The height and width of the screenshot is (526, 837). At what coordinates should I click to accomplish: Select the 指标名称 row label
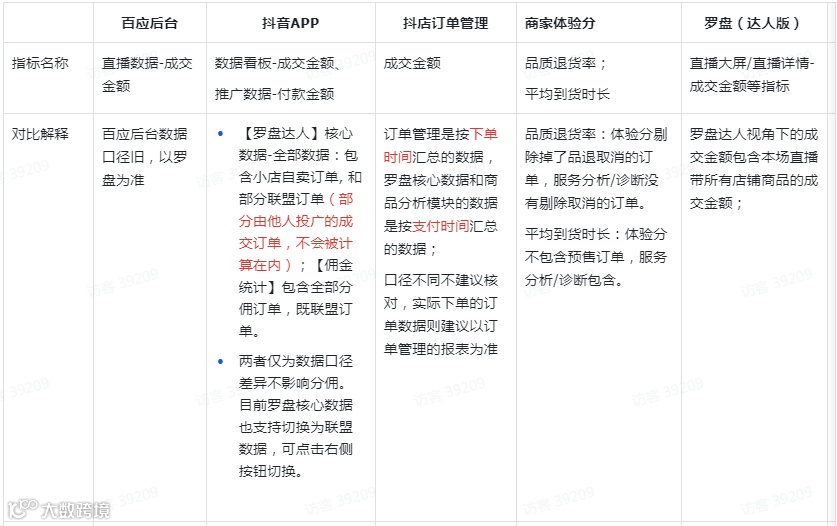pyautogui.click(x=40, y=63)
